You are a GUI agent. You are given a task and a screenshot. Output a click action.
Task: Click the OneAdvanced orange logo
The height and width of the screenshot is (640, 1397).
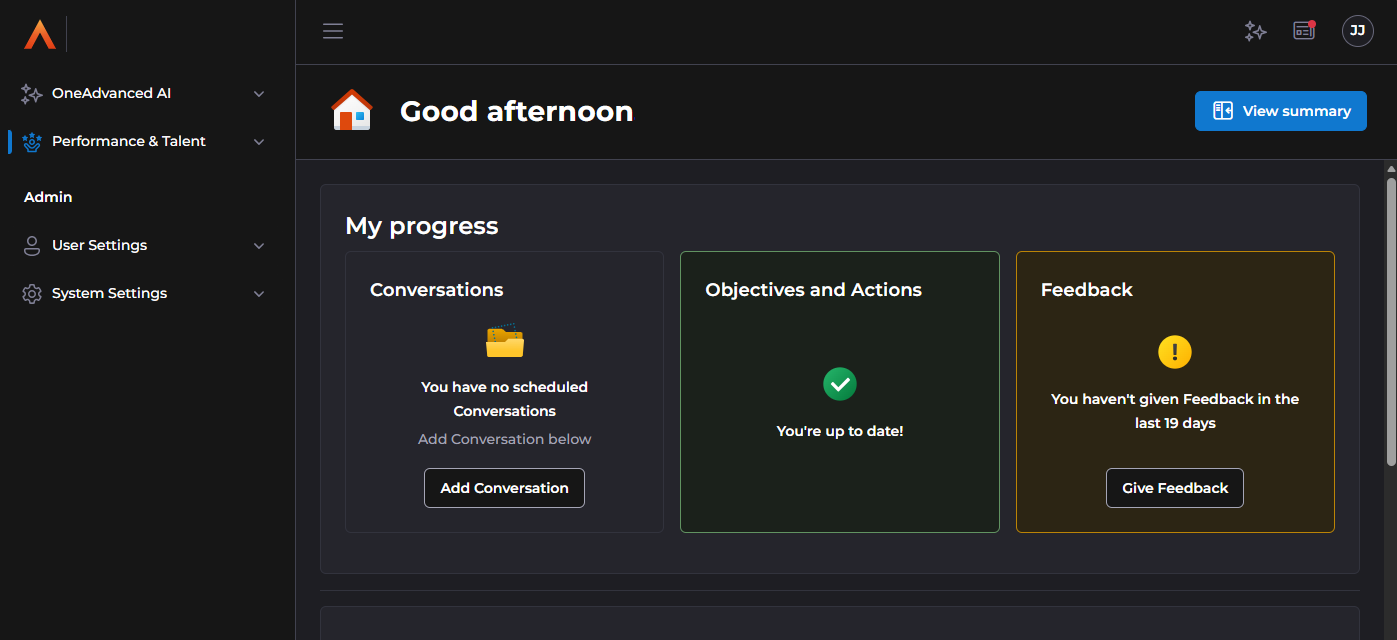click(40, 34)
